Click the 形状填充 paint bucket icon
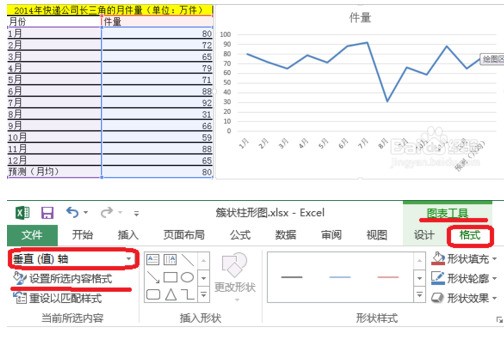 click(438, 258)
